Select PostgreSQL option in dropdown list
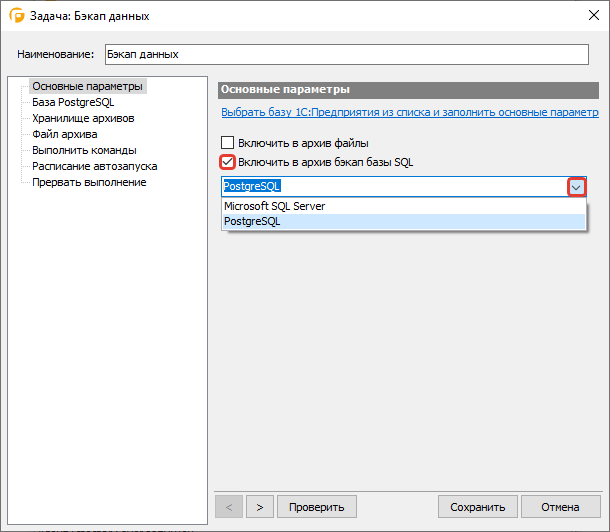The width and height of the screenshot is (610, 532). coord(252,222)
